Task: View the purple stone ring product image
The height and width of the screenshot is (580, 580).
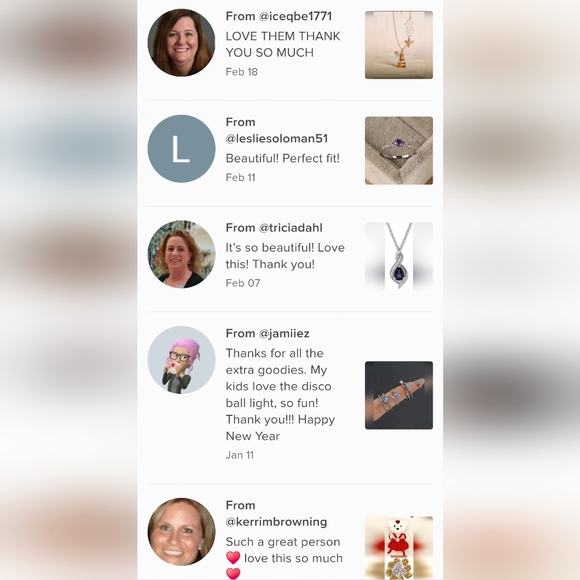Action: (x=399, y=151)
